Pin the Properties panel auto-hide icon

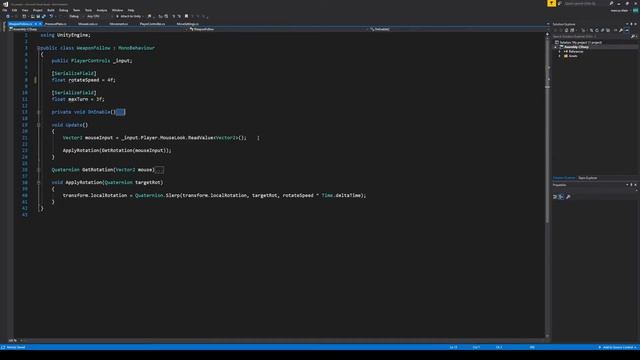[x=631, y=185]
